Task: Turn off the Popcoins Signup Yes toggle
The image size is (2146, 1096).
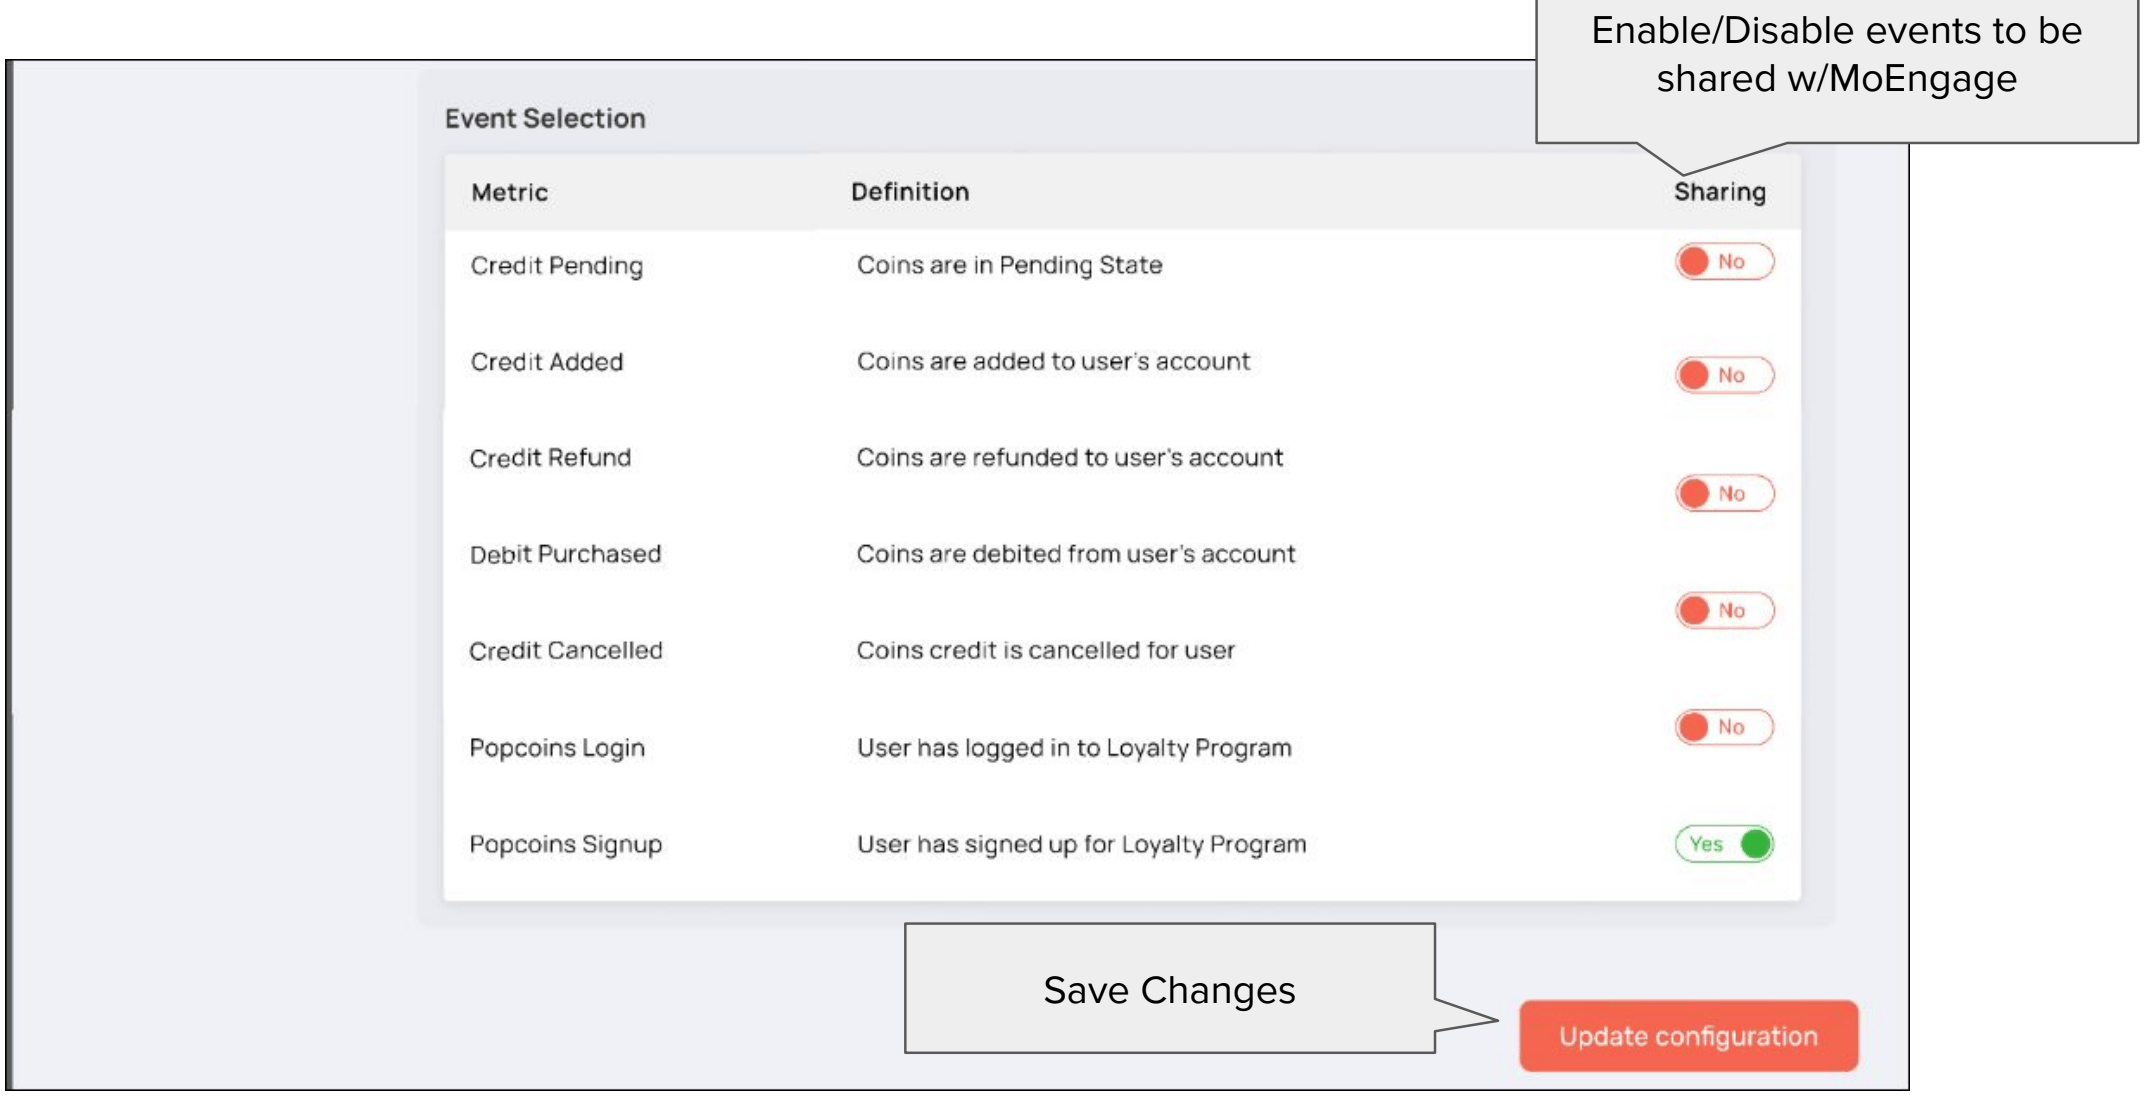Action: [1724, 844]
